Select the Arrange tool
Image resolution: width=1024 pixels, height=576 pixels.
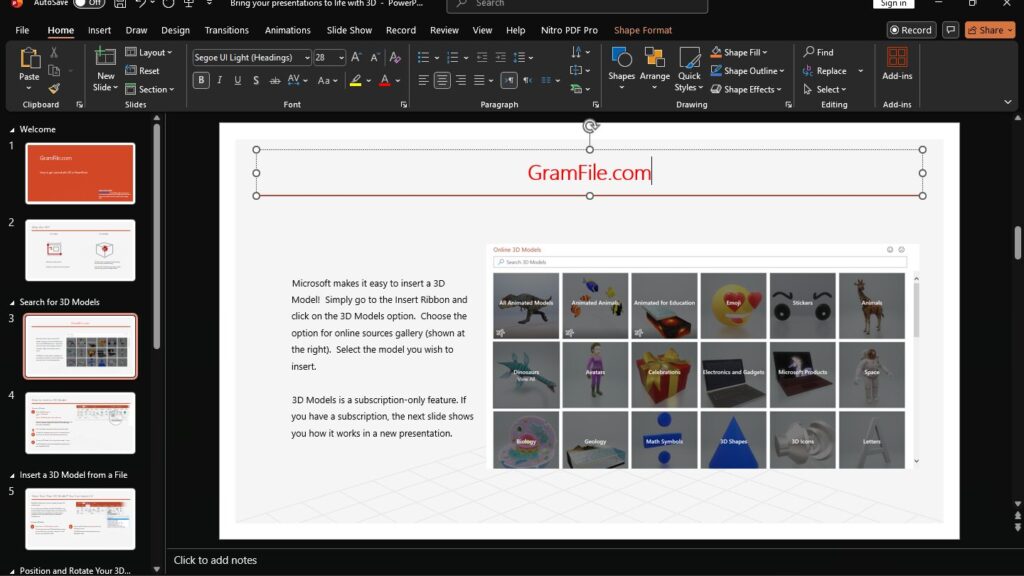pos(655,70)
